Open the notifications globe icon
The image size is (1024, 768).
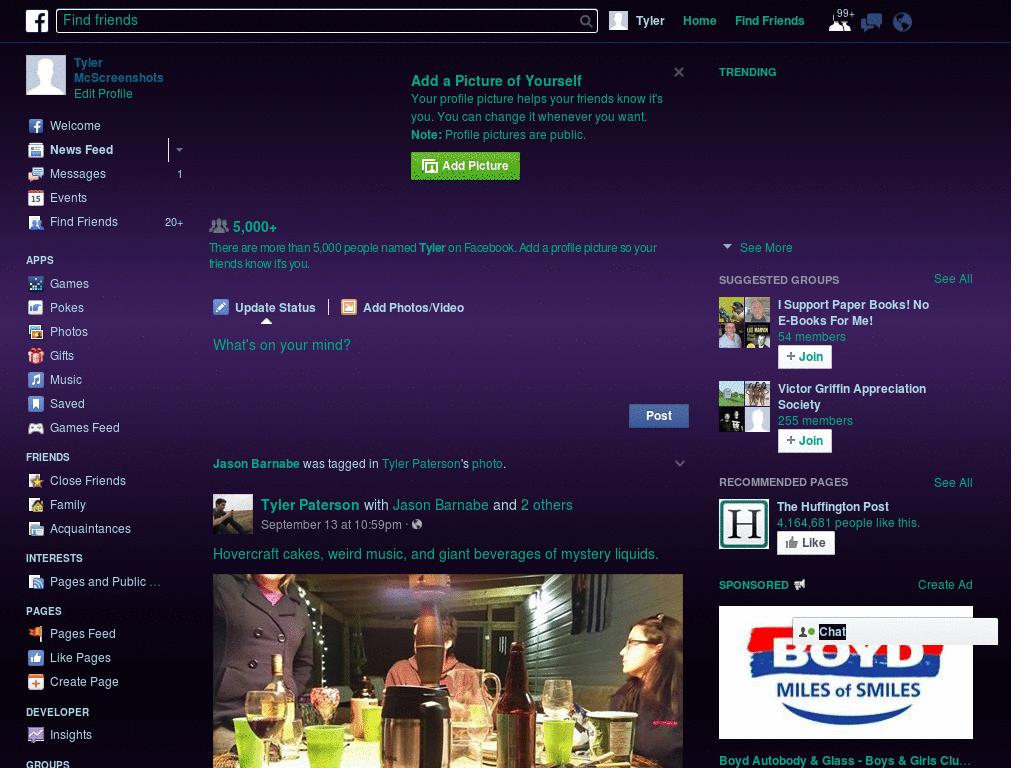point(902,22)
